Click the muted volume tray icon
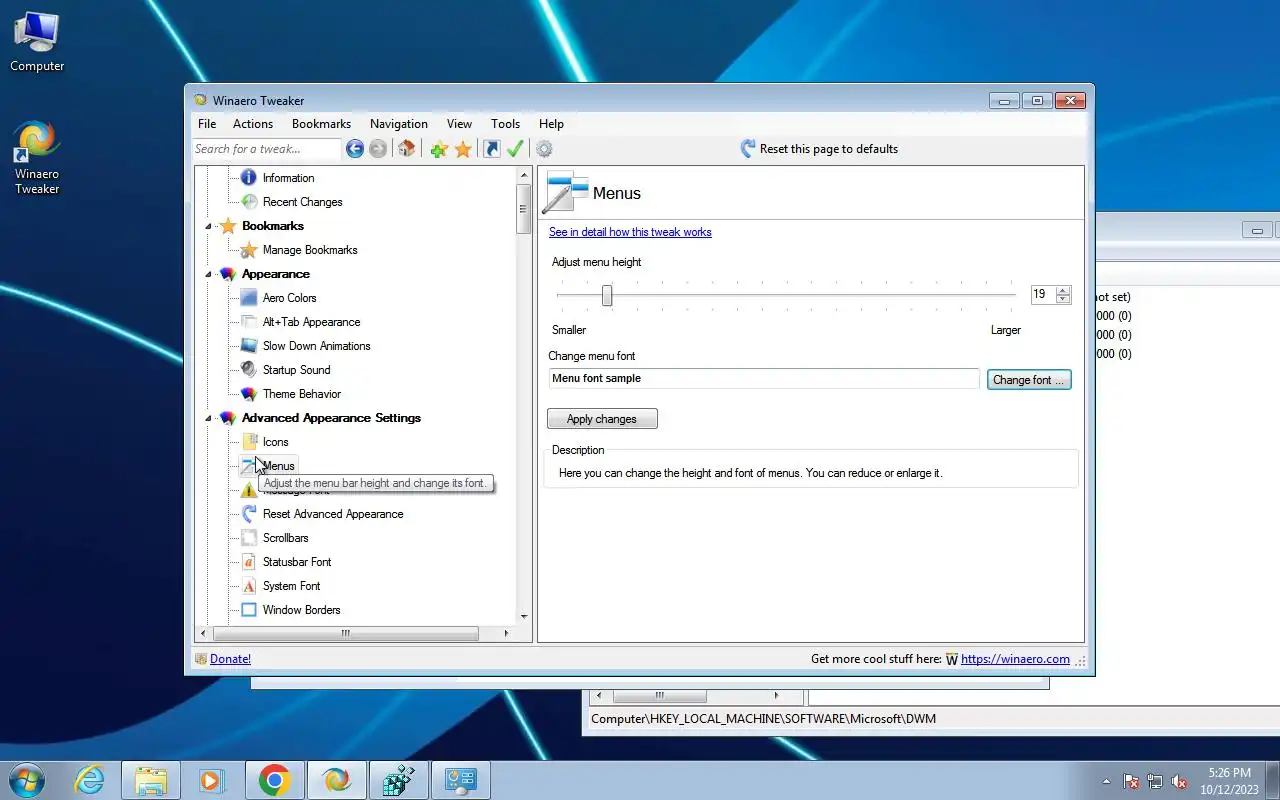The height and width of the screenshot is (800, 1280). 1180,781
